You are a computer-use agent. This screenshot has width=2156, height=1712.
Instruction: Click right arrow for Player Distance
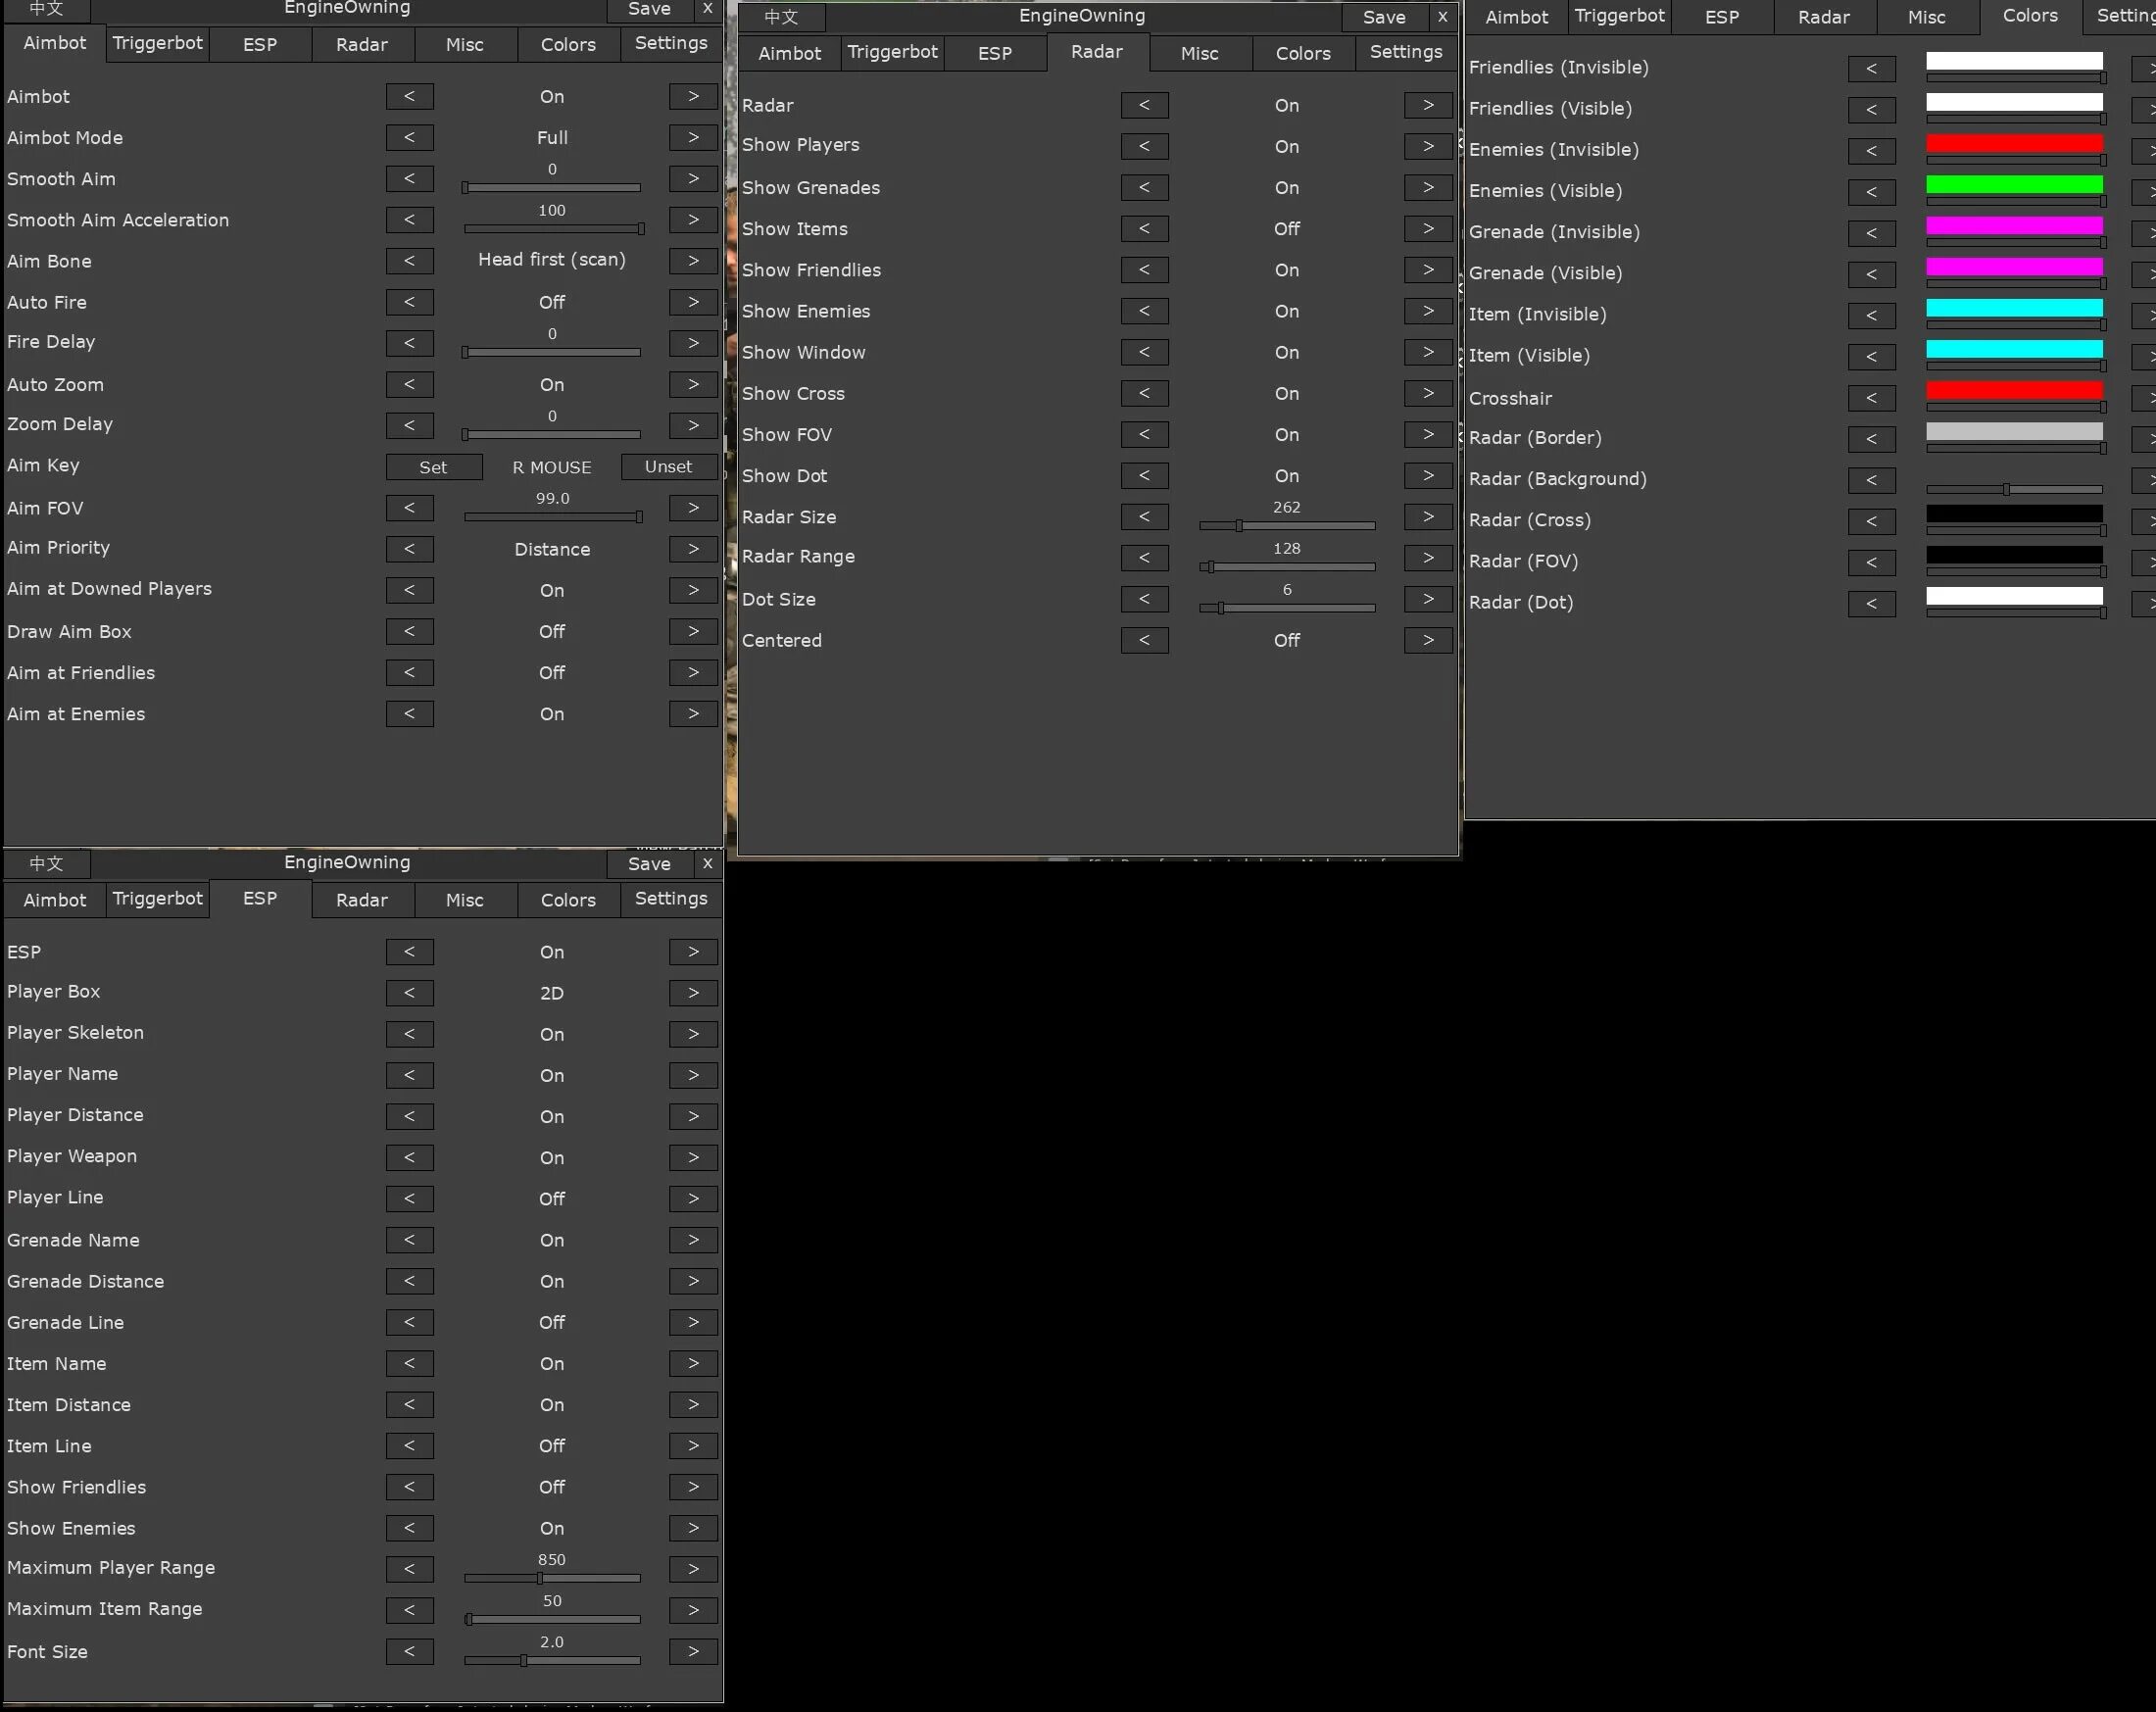coord(693,1116)
